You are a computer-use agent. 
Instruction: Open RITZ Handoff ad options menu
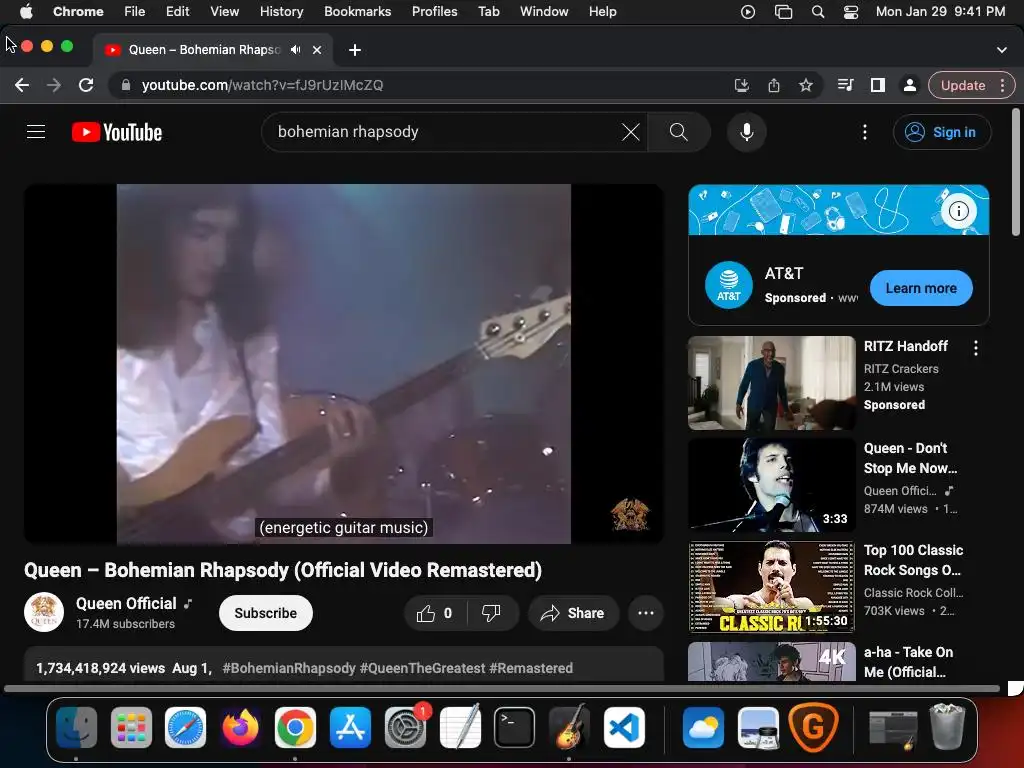click(976, 348)
